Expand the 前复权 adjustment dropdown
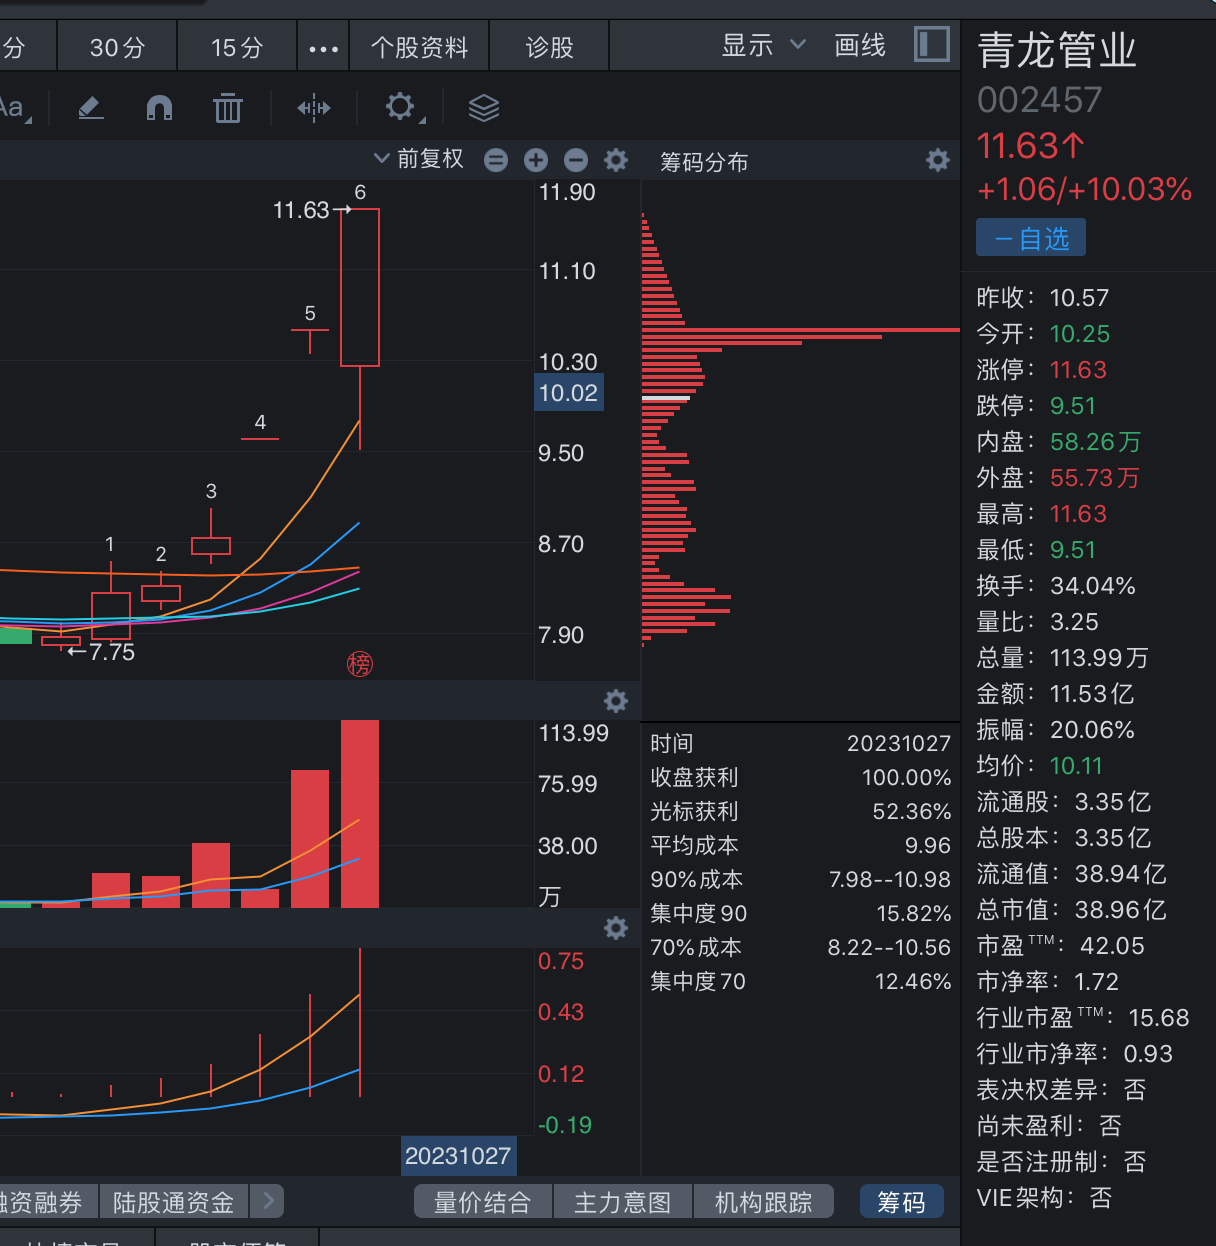Image resolution: width=1216 pixels, height=1246 pixels. click(419, 159)
